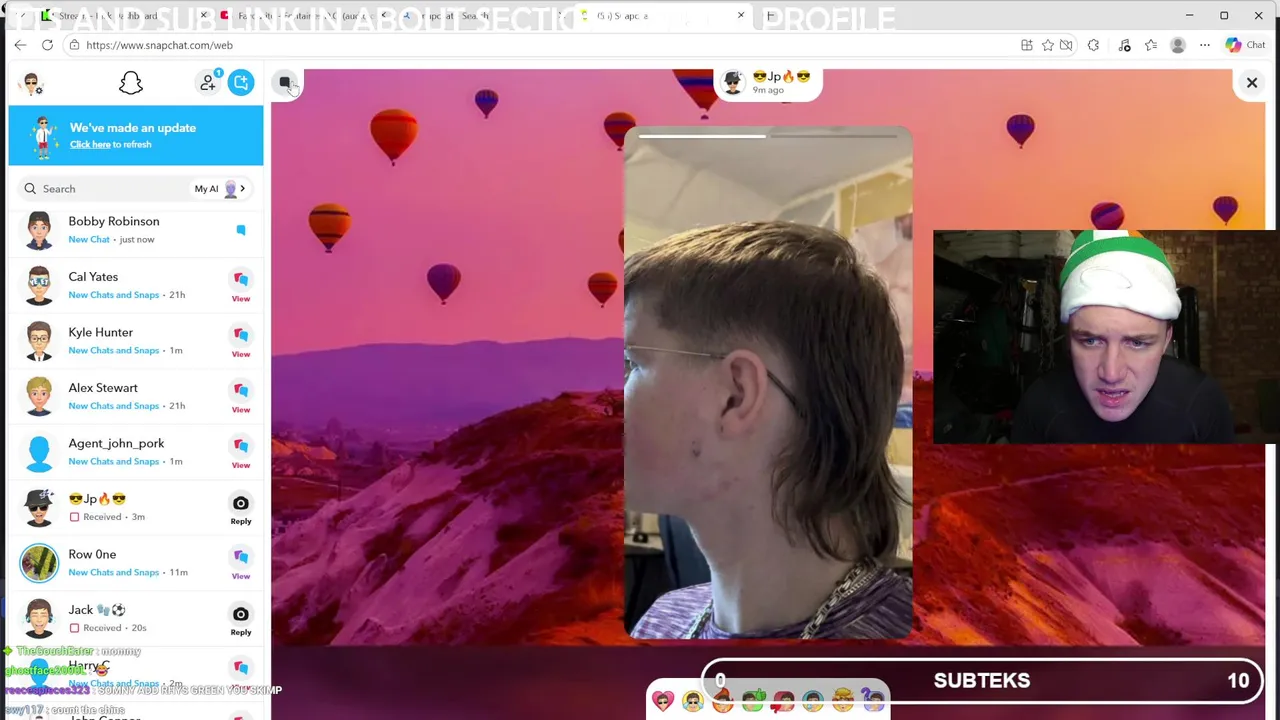Click the Reply camera icon for 😎Jp🔥😎
1280x720 pixels.
pos(241,503)
